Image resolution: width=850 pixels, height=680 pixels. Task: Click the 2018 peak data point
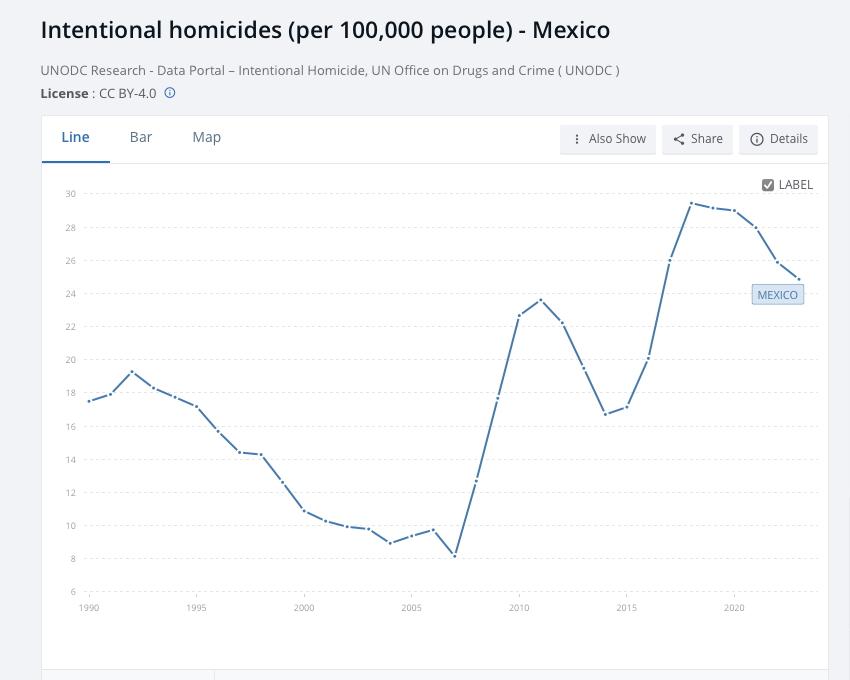point(691,203)
